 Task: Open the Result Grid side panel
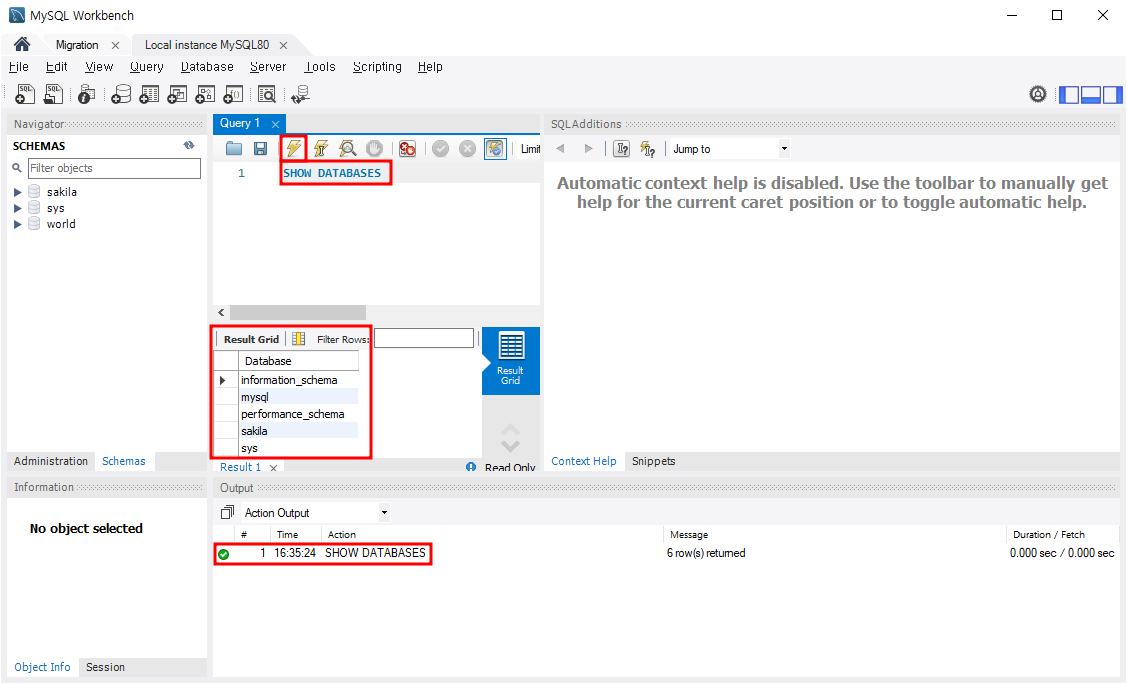[510, 361]
